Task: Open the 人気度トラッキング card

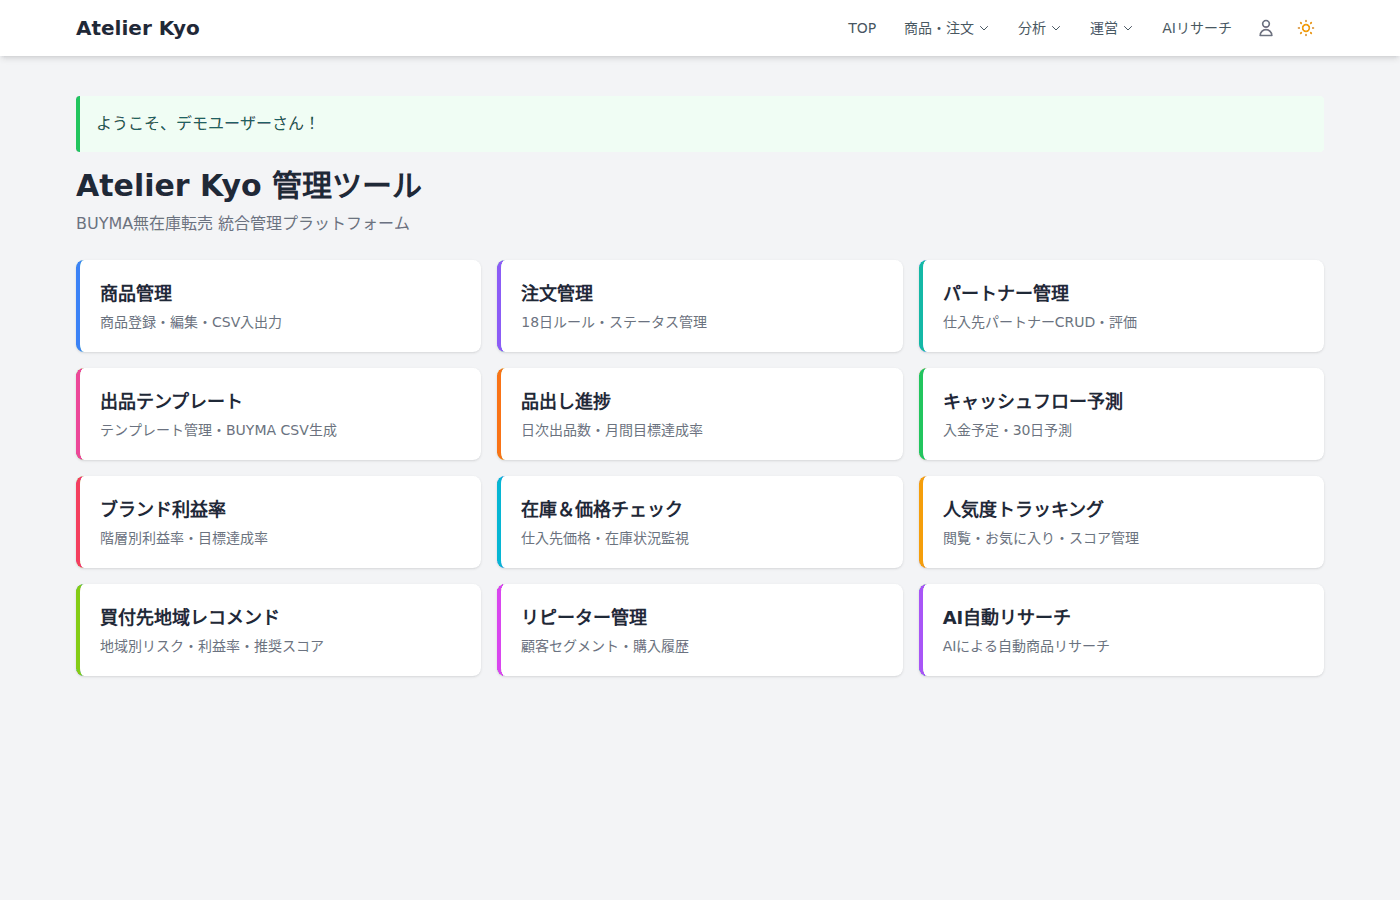Action: [1121, 522]
